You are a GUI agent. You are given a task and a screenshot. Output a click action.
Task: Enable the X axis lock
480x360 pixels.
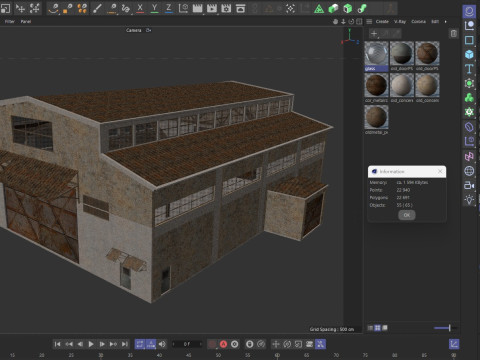(140, 8)
